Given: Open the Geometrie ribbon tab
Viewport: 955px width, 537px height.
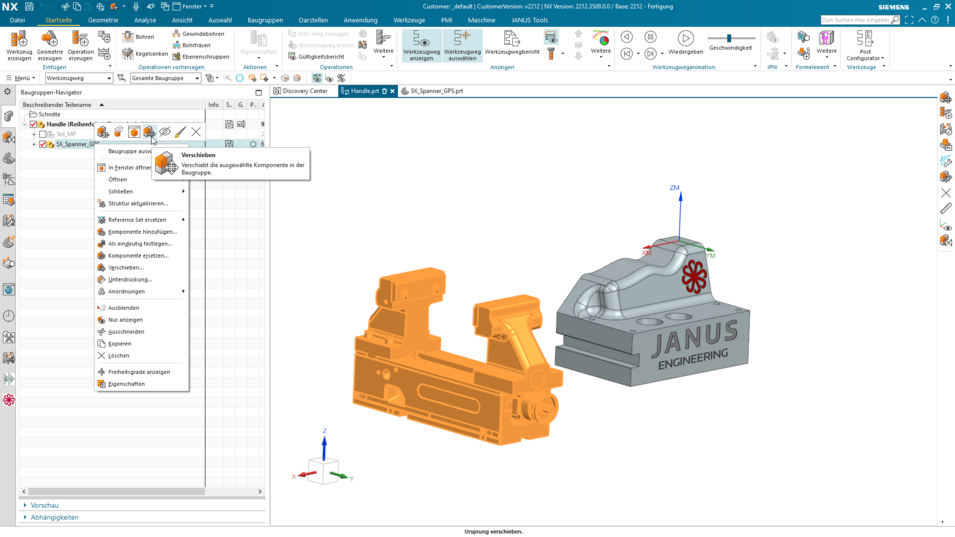Looking at the screenshot, I should (103, 20).
